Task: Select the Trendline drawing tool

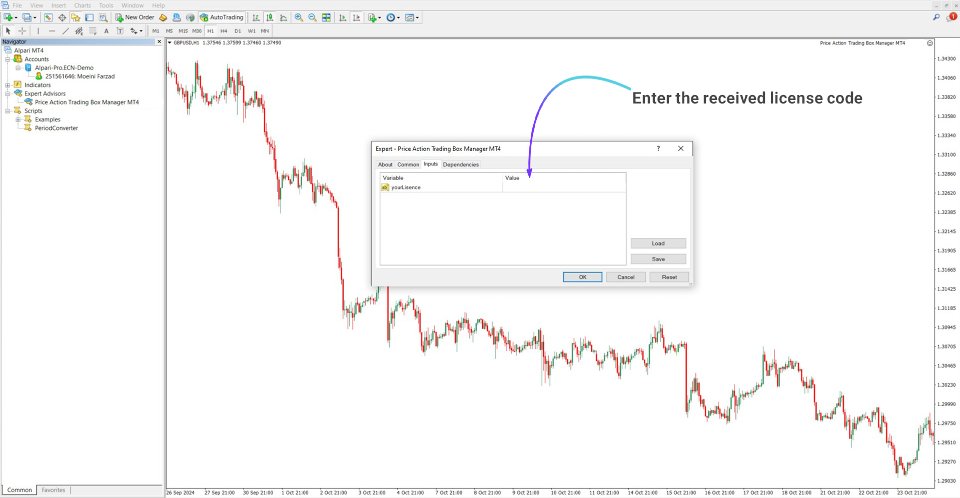Action: click(x=66, y=31)
